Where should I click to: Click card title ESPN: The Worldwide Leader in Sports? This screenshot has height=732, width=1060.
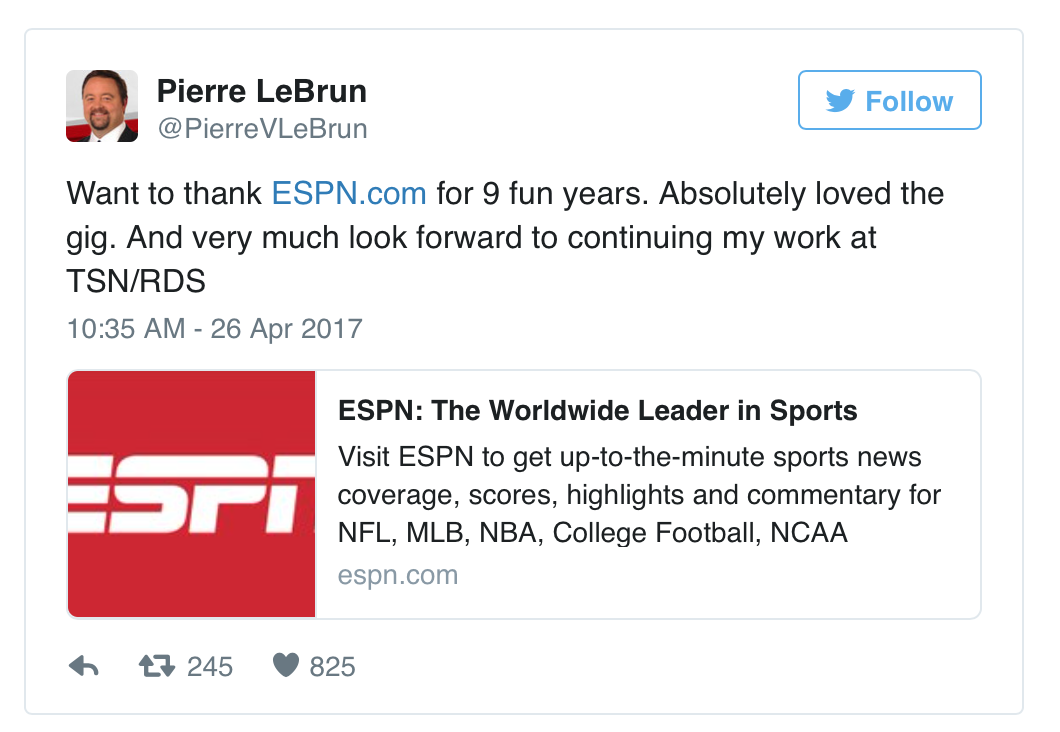click(598, 411)
